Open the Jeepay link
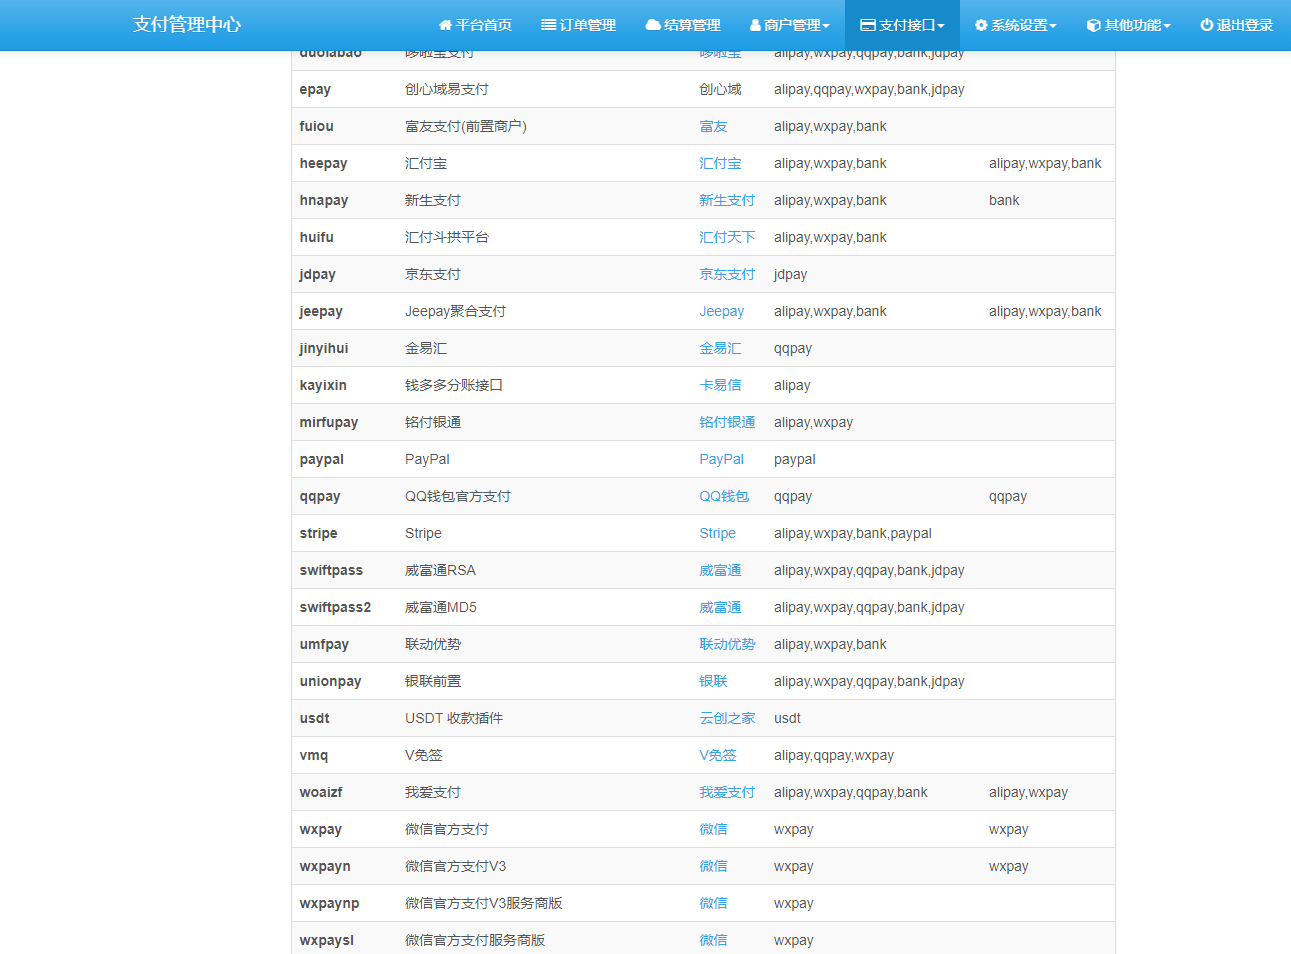 (x=721, y=311)
